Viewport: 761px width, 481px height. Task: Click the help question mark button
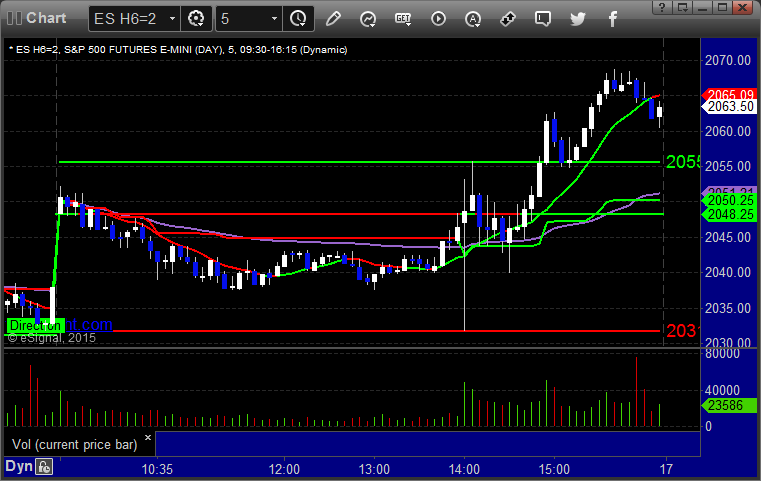662,7
